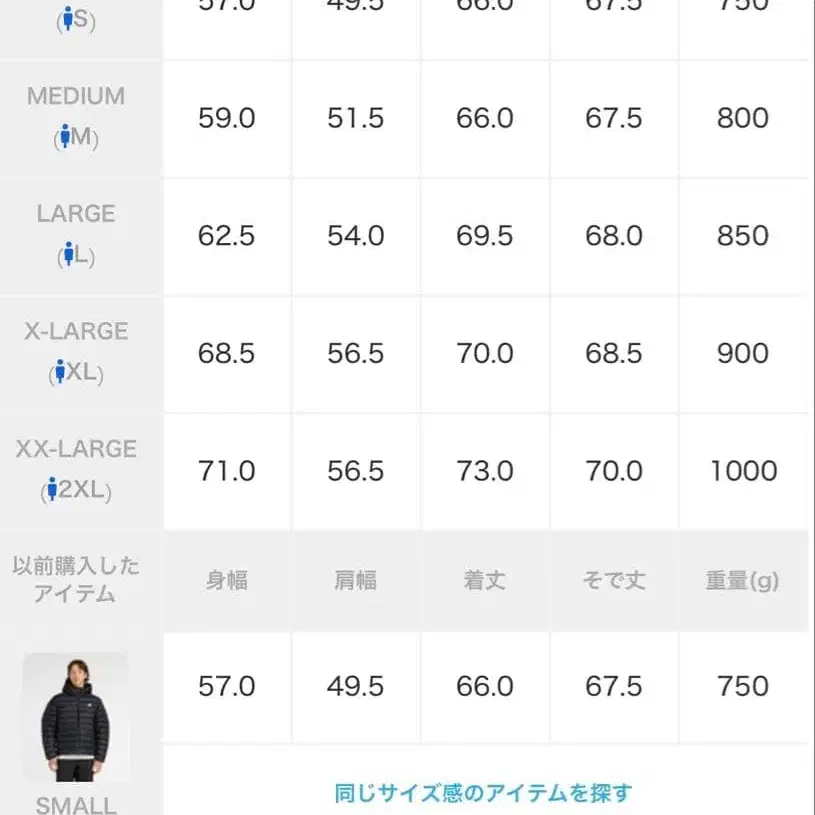
Task: Select the 着丈 column header
Action: pos(484,580)
